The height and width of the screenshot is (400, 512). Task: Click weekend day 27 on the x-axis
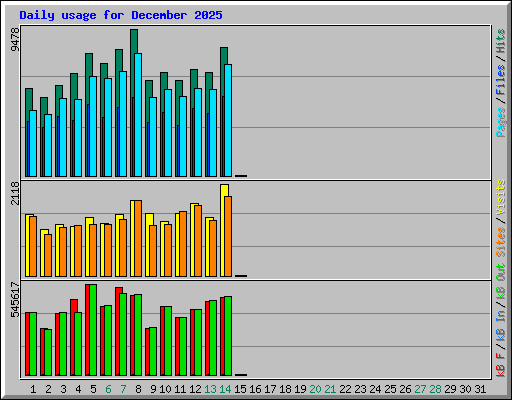pyautogui.click(x=420, y=389)
